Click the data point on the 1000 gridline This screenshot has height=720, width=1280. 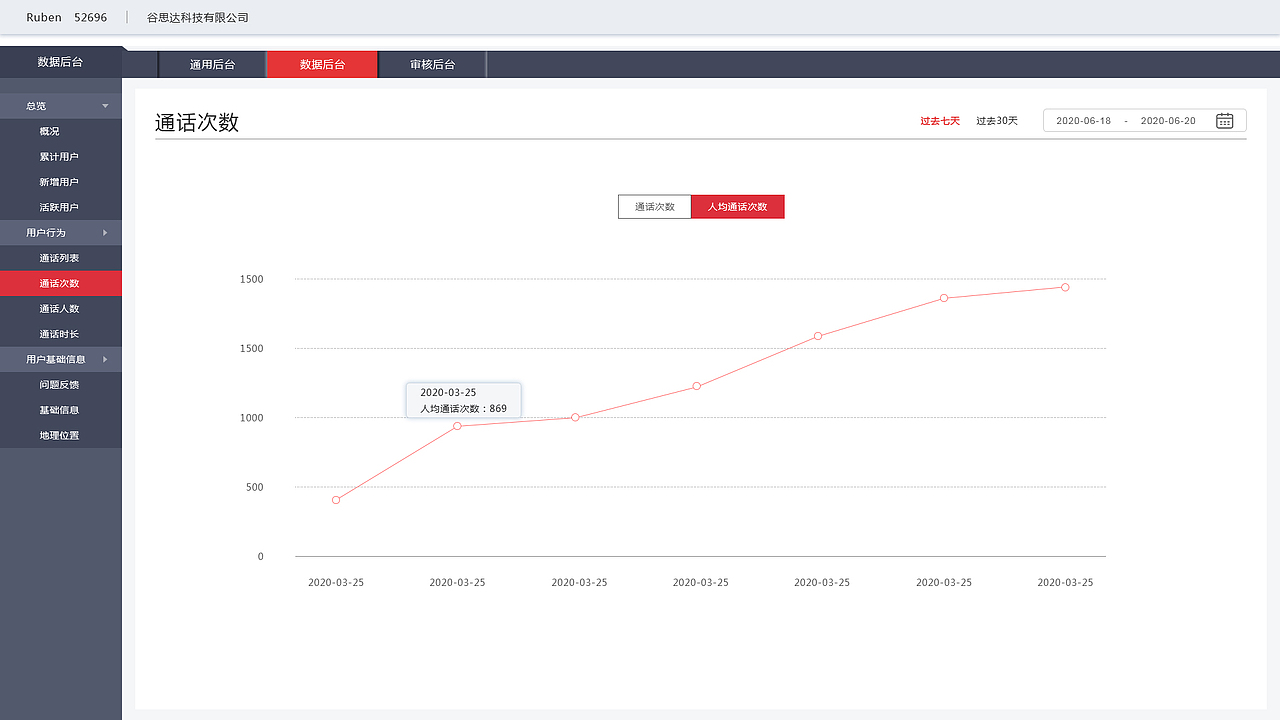click(575, 417)
